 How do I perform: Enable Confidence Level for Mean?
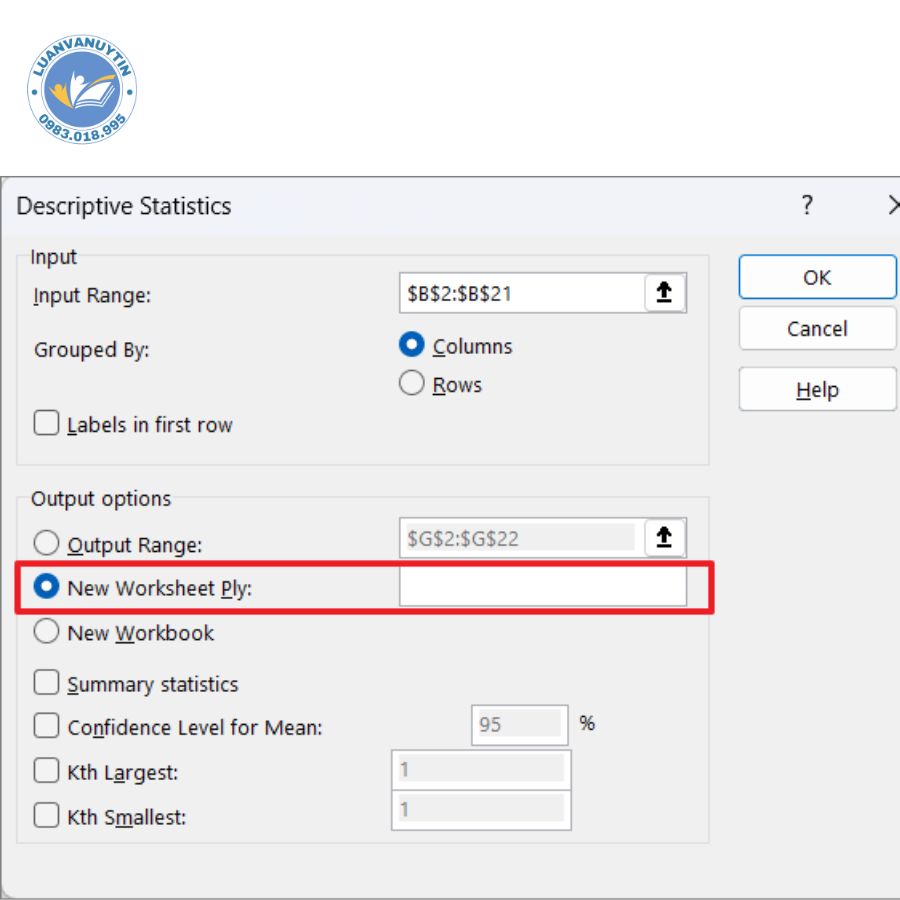[47, 726]
